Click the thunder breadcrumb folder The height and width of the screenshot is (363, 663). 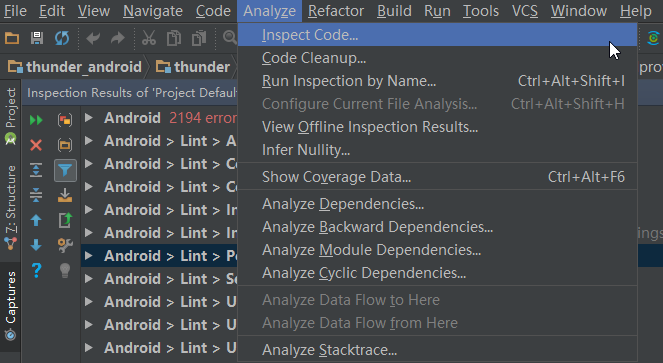tap(193, 67)
